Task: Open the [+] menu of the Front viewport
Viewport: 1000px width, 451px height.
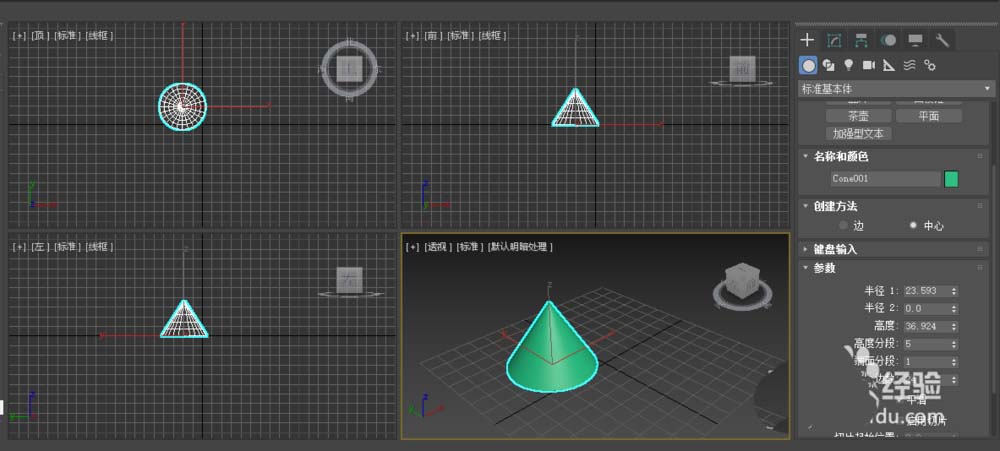Action: (x=413, y=36)
